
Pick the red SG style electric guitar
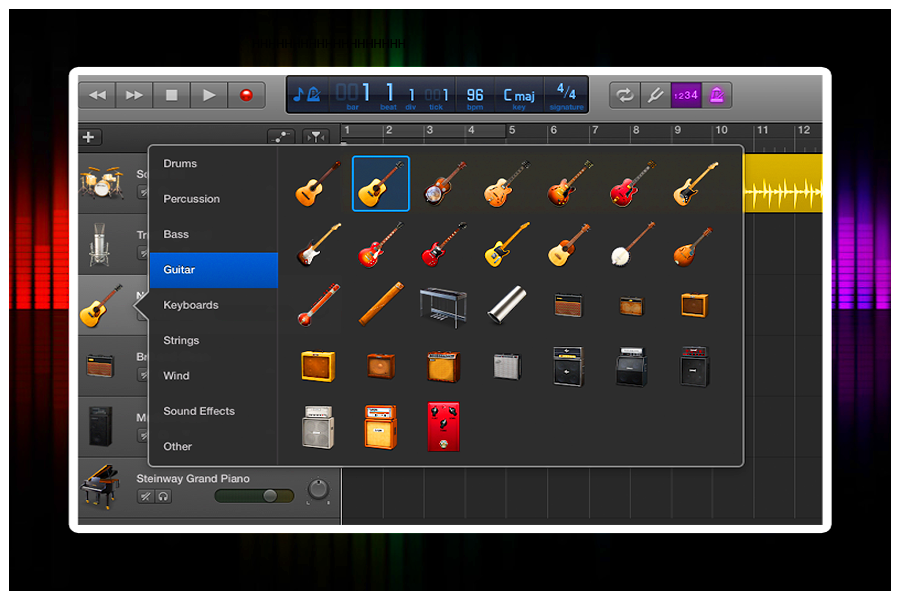(444, 245)
